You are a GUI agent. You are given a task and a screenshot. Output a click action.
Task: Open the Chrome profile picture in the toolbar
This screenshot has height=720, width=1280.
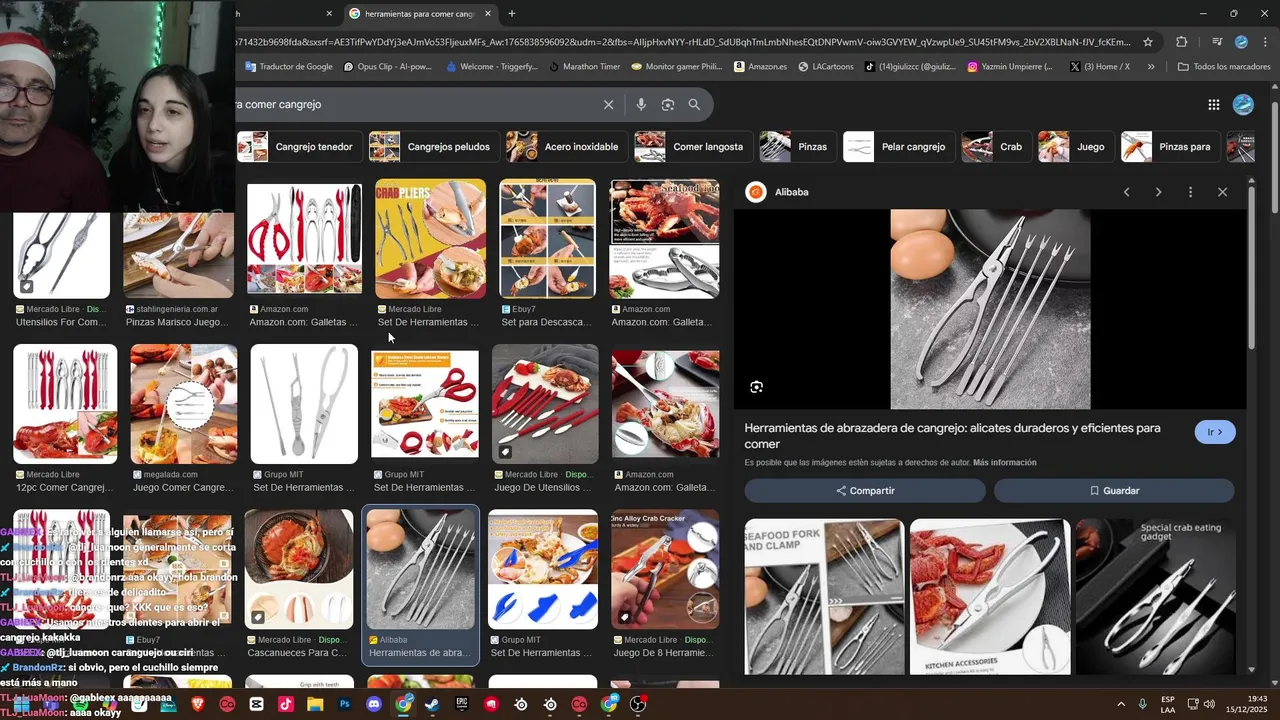pyautogui.click(x=1241, y=42)
